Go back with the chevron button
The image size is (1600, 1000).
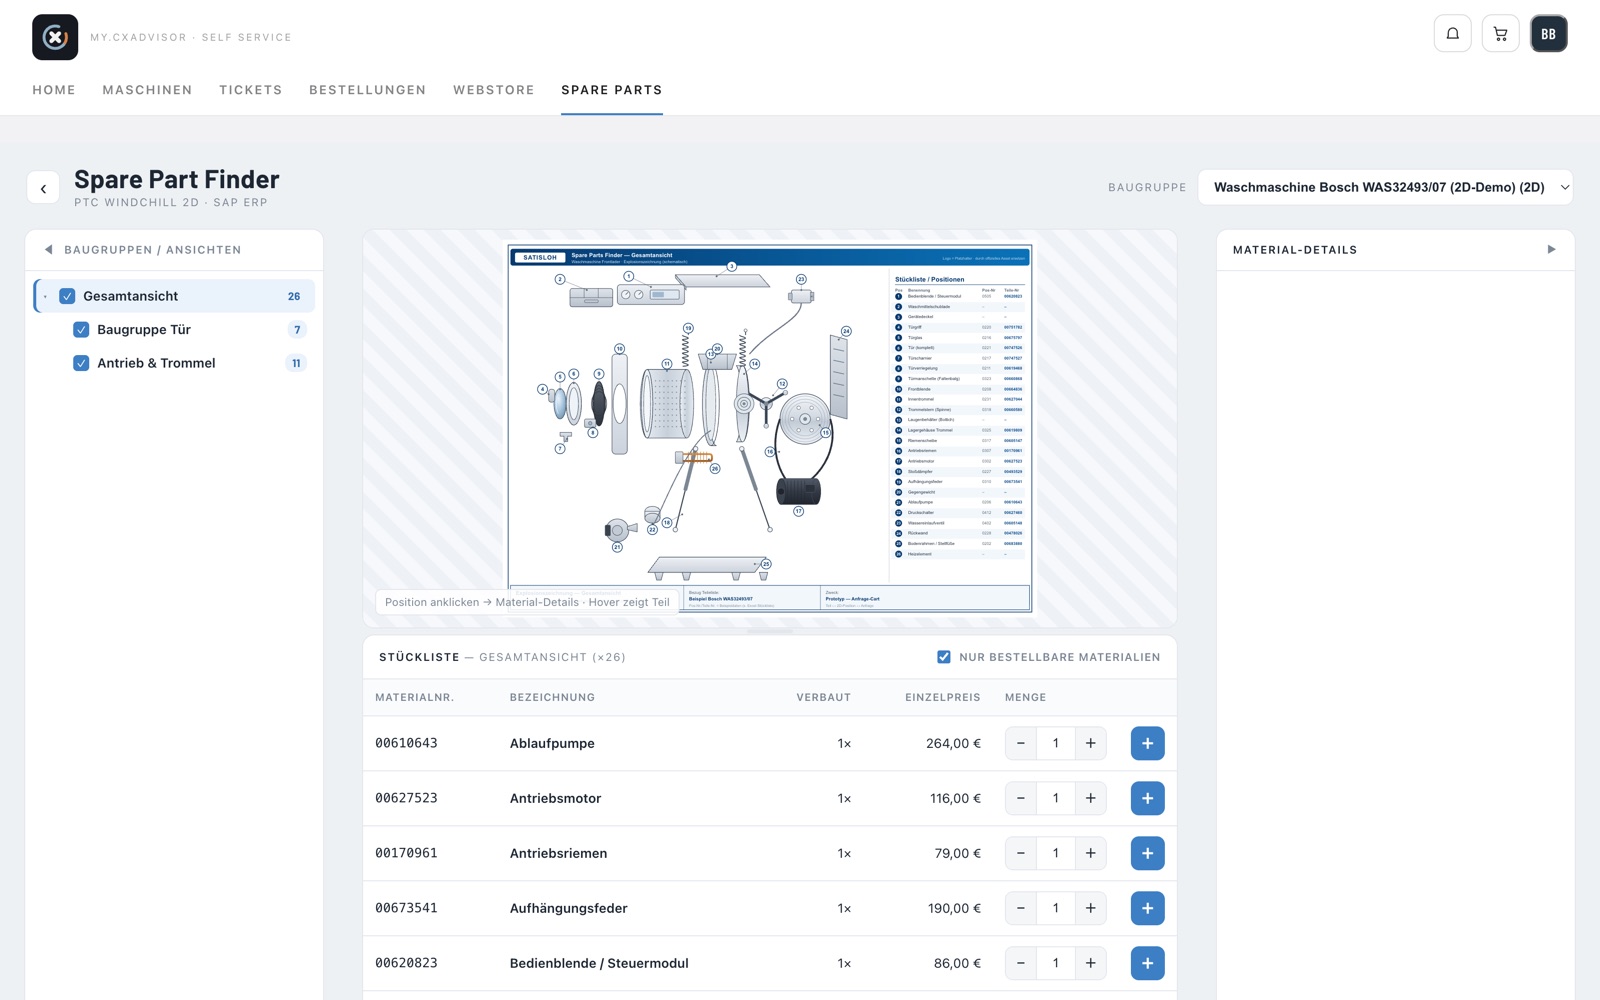click(x=43, y=188)
